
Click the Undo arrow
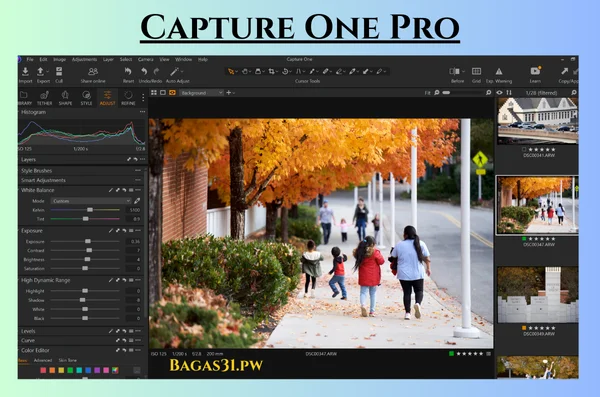point(144,71)
